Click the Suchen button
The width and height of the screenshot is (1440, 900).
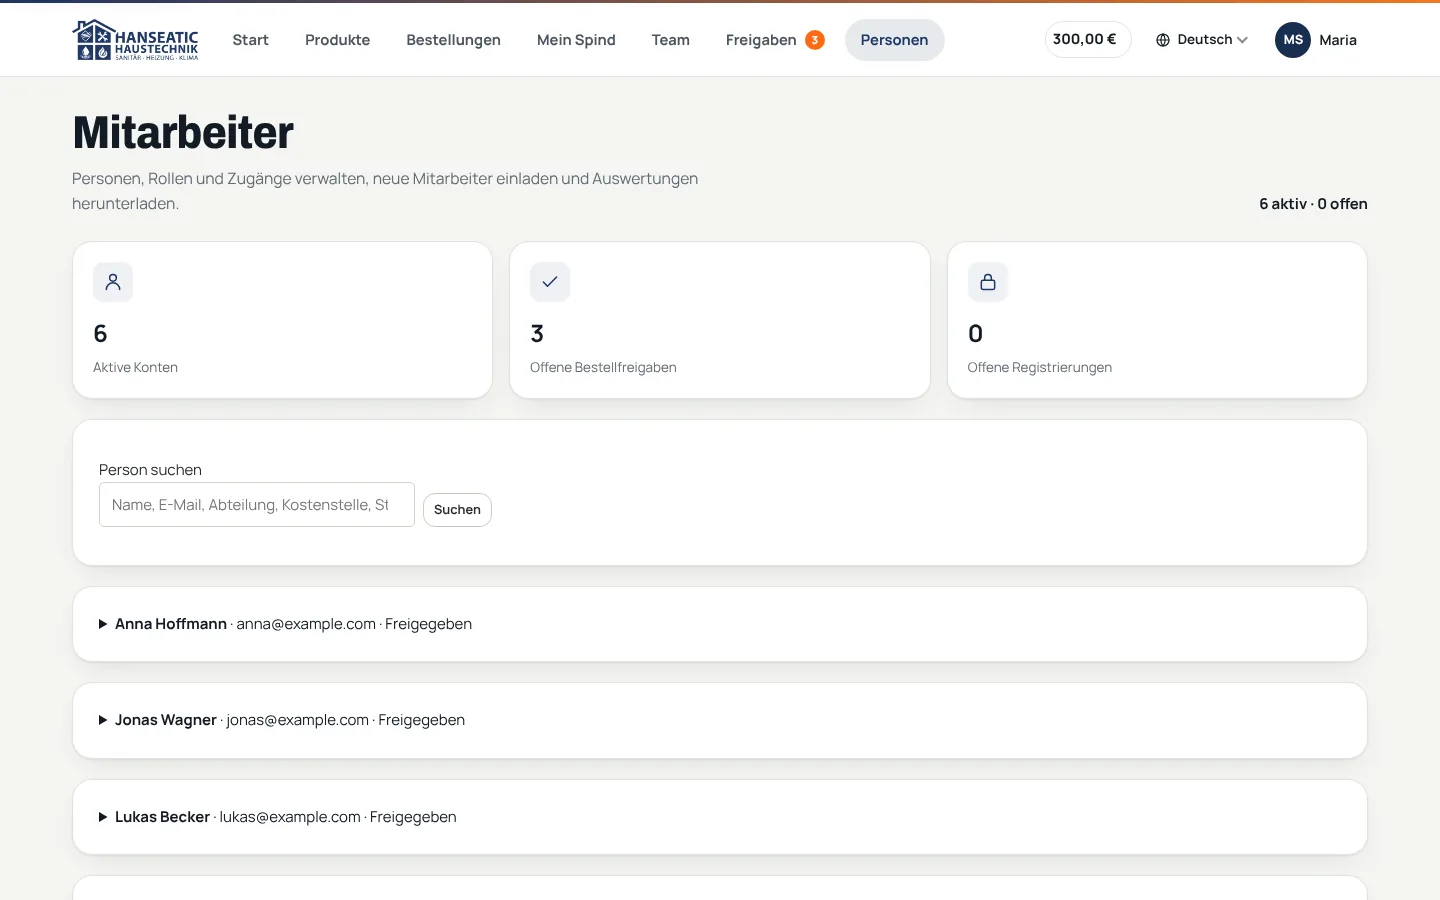(457, 510)
